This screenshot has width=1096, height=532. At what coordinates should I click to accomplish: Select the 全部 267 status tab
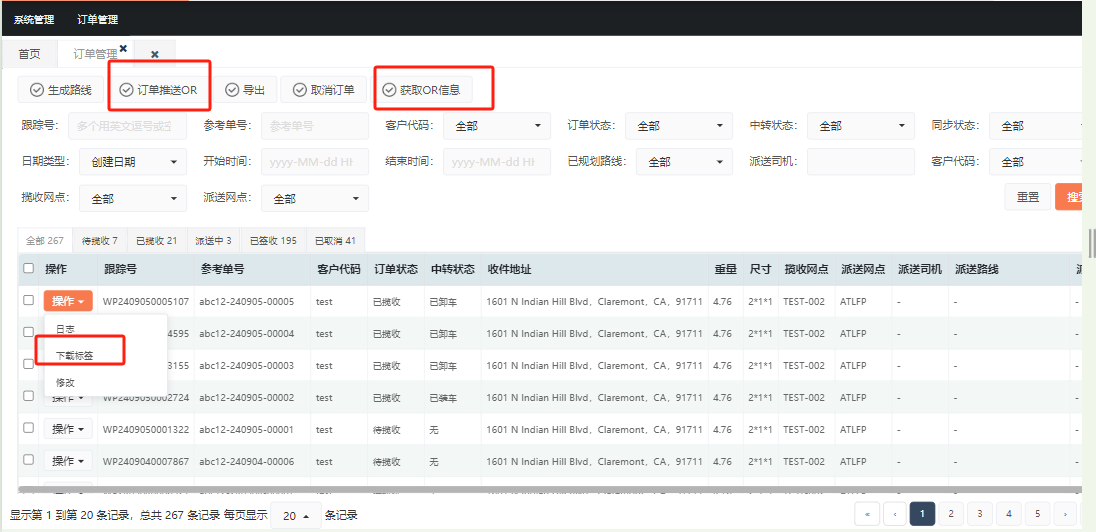(x=45, y=240)
